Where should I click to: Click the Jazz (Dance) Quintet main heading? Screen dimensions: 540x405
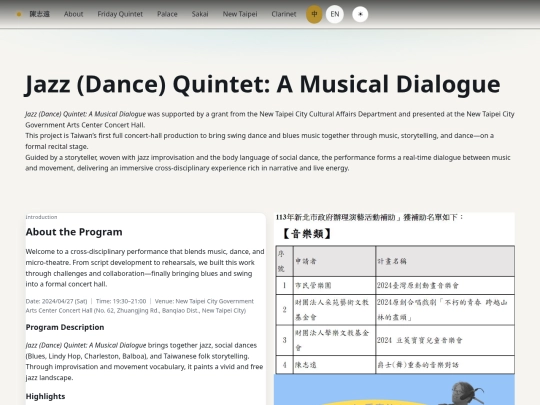point(262,84)
